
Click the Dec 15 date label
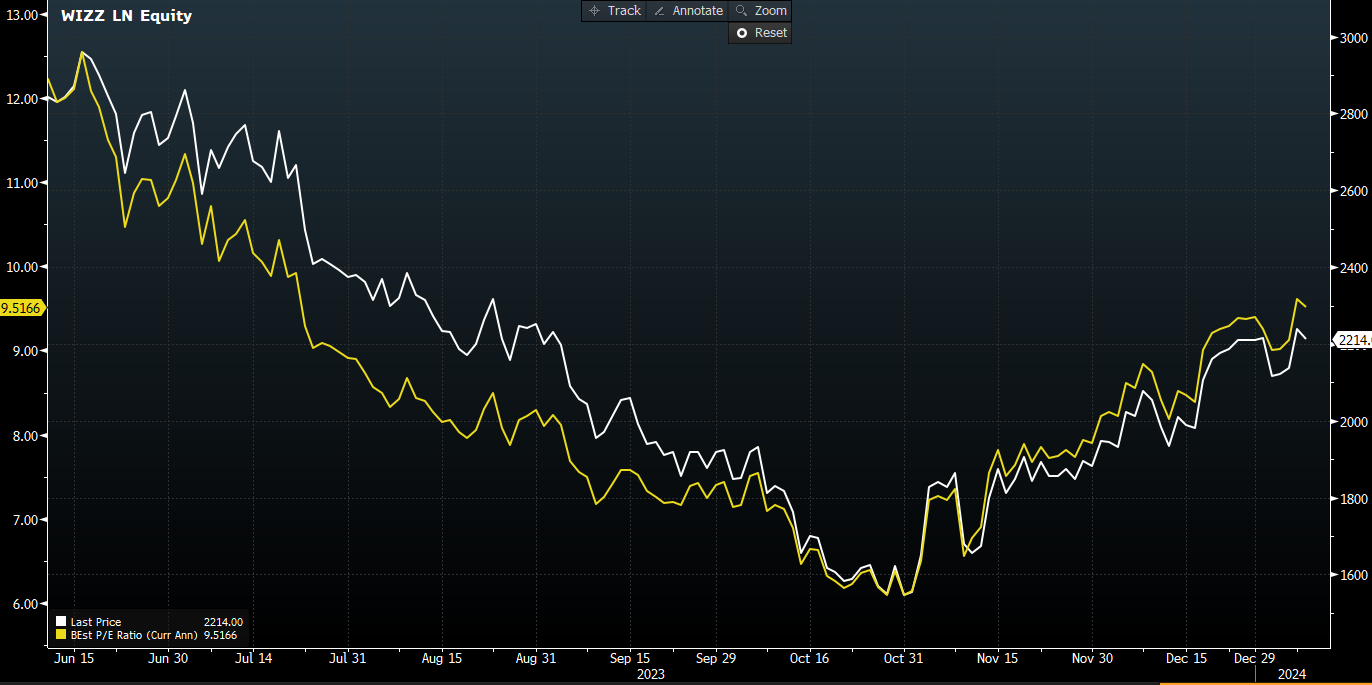(x=1186, y=659)
